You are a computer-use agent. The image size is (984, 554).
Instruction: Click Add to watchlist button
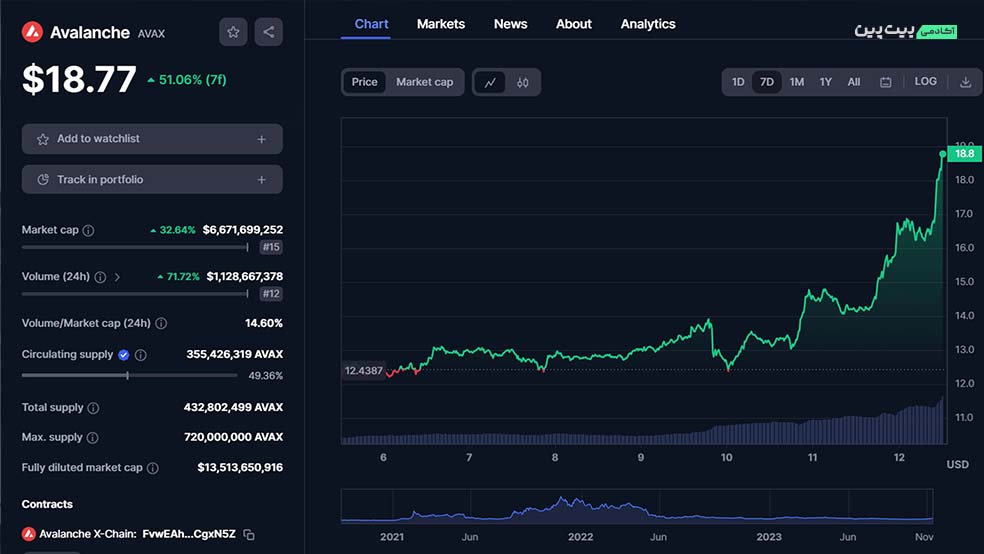152,139
